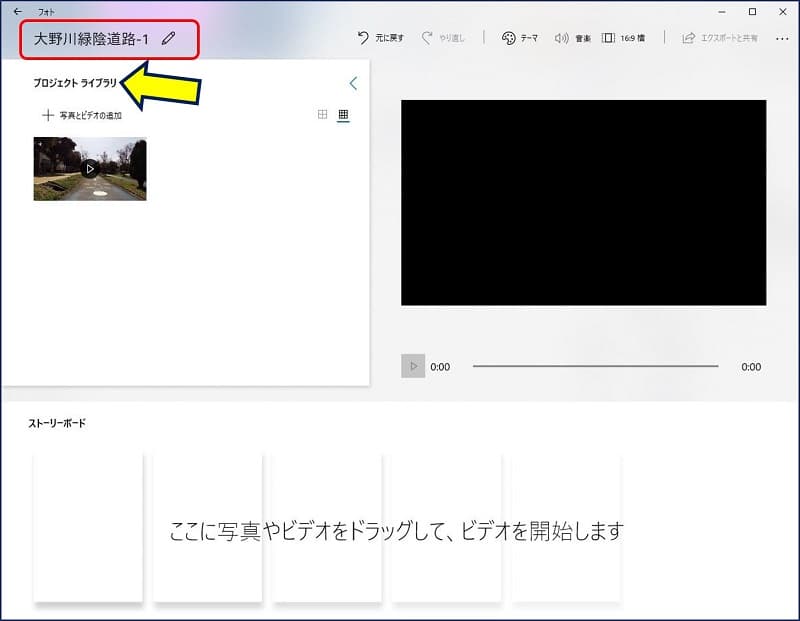Click the first empty storyboard slot

click(88, 527)
